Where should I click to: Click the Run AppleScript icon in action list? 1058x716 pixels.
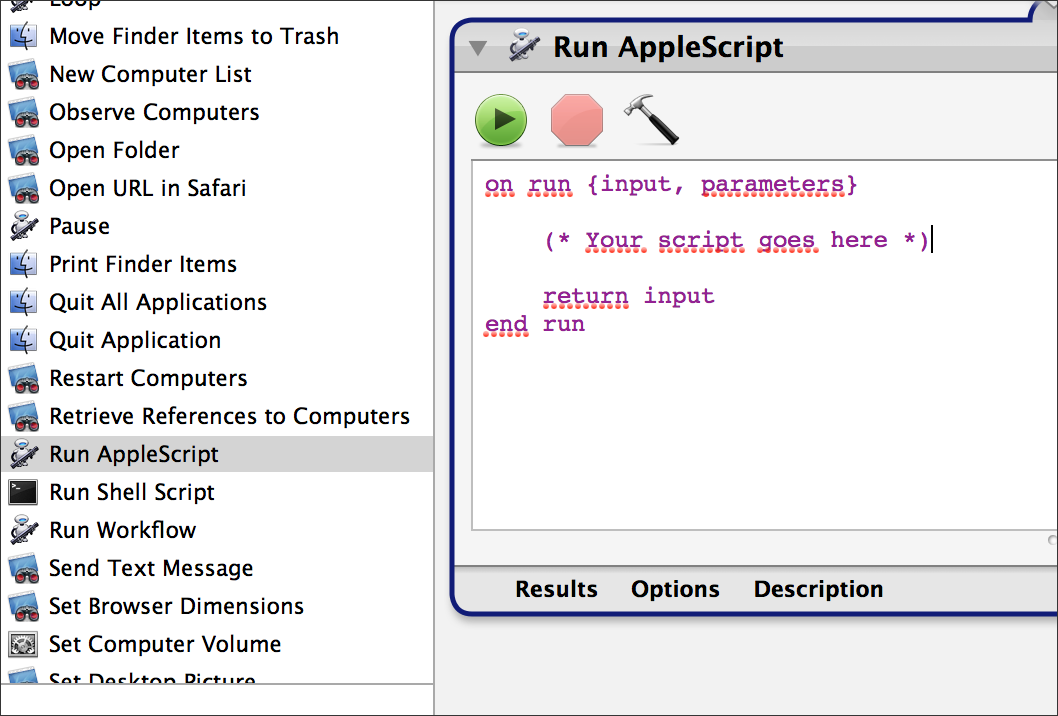pos(24,454)
